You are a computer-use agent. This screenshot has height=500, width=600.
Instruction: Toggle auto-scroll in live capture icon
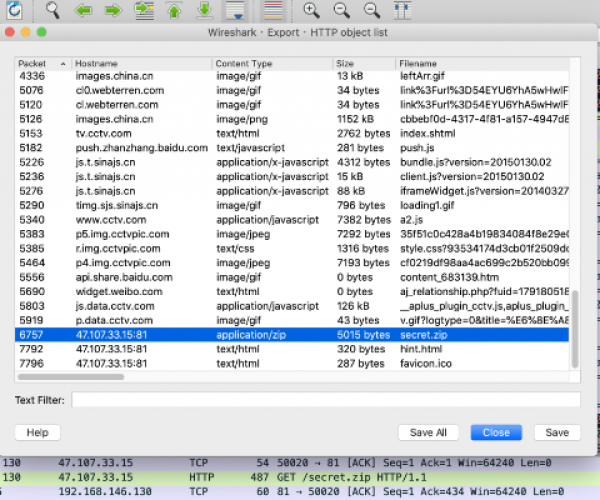pyautogui.click(x=235, y=11)
